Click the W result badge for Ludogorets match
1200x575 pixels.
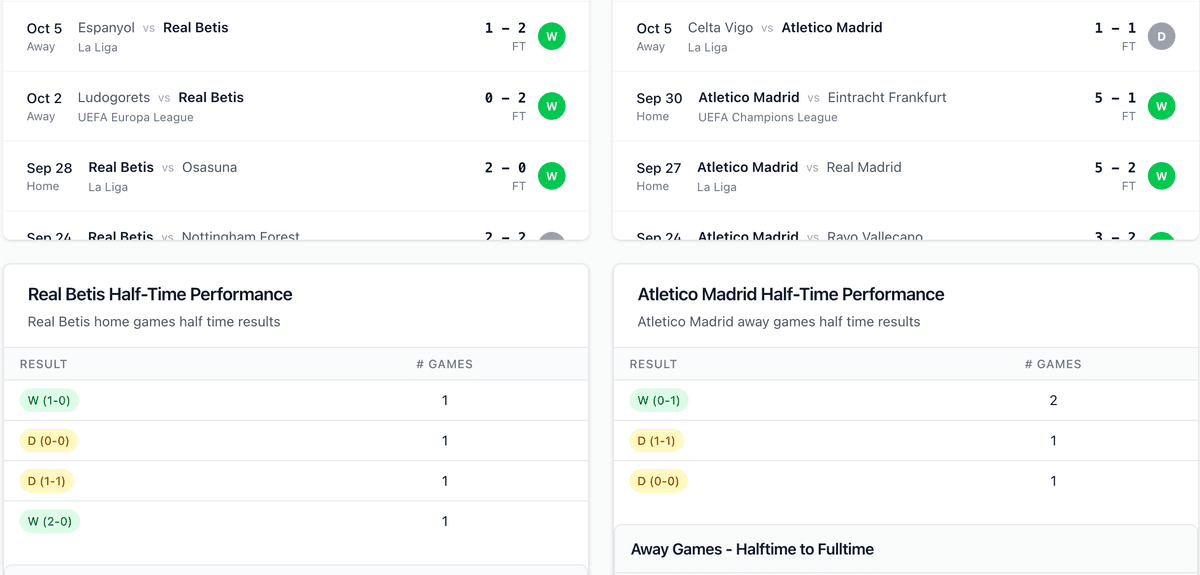coord(551,106)
